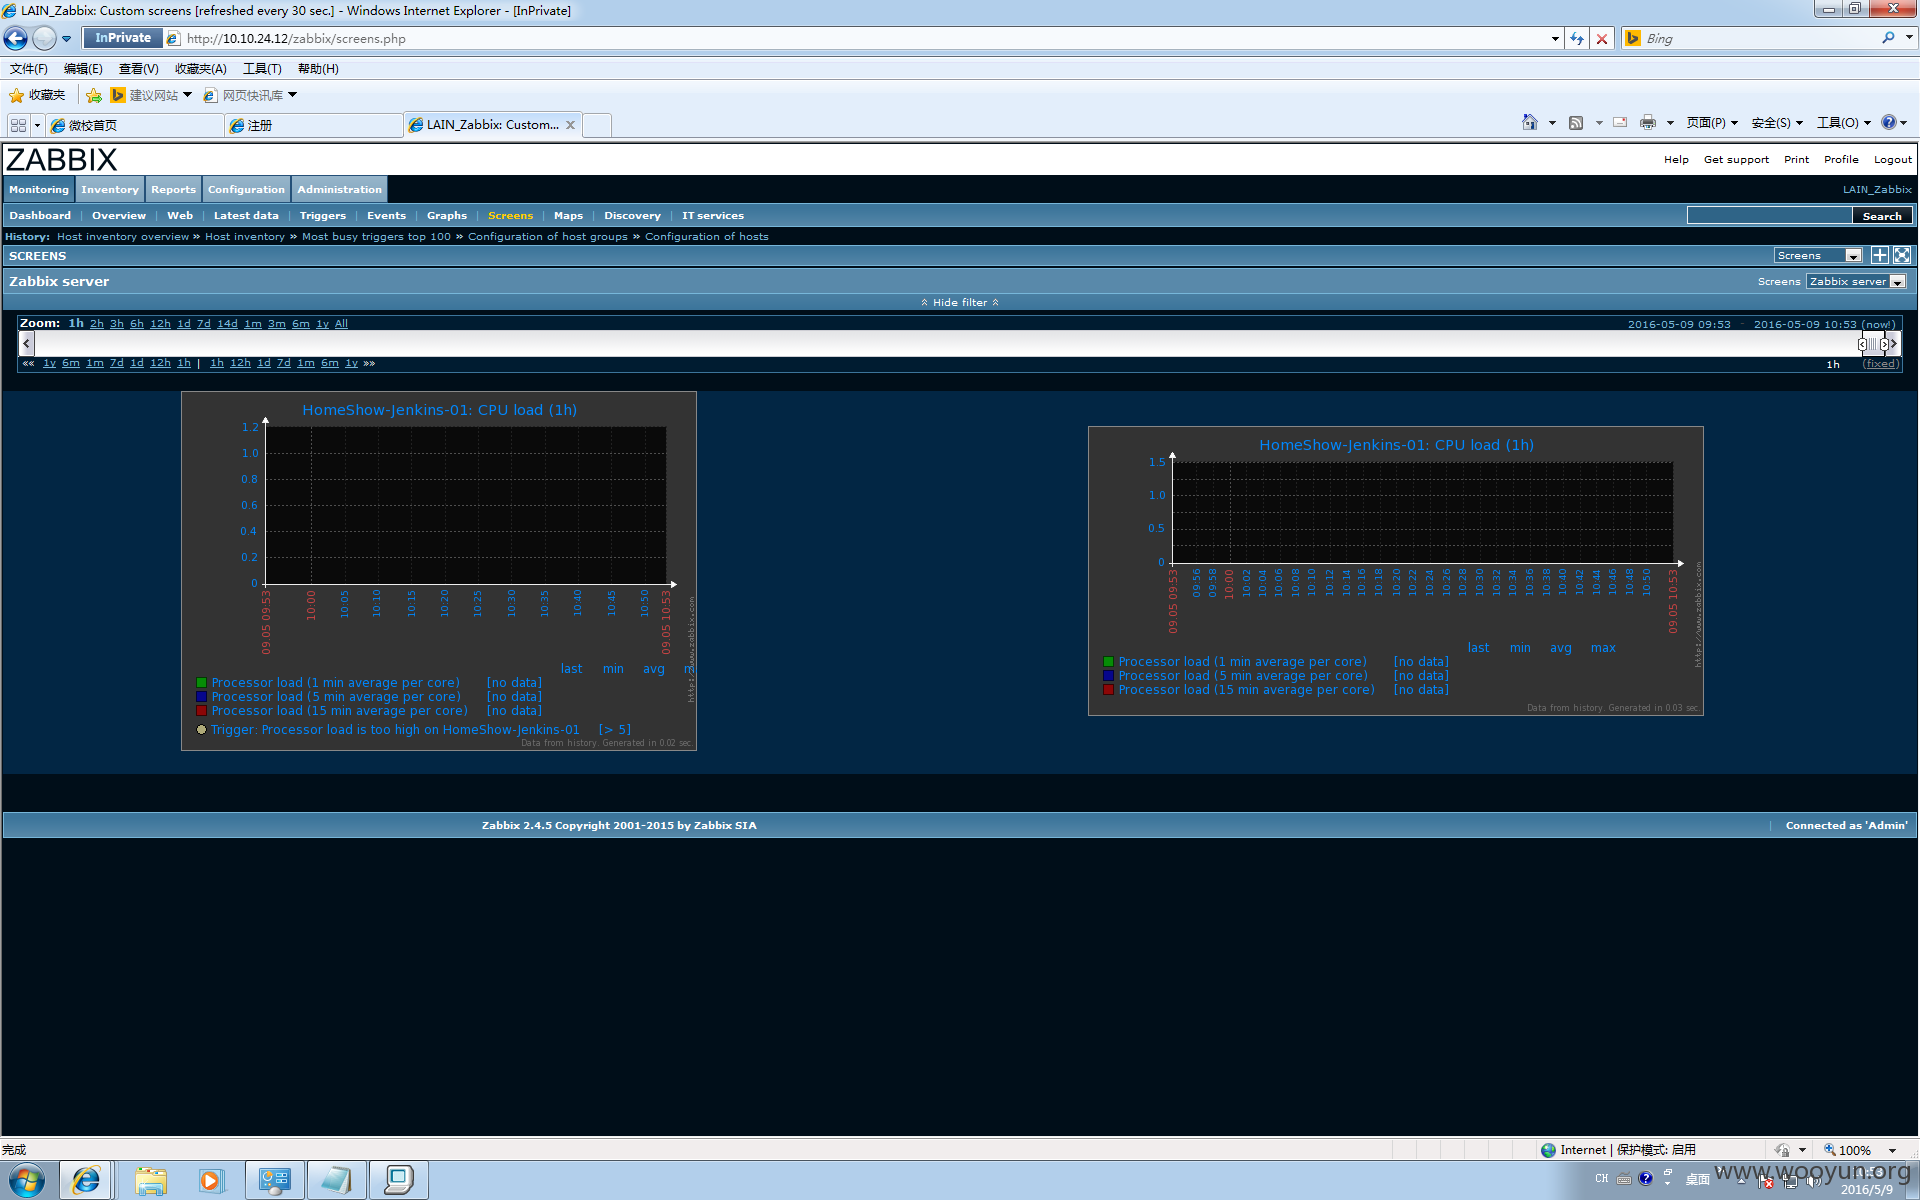Collapse the filter via Hide filter
This screenshot has width=1920, height=1200.
(x=960, y=302)
